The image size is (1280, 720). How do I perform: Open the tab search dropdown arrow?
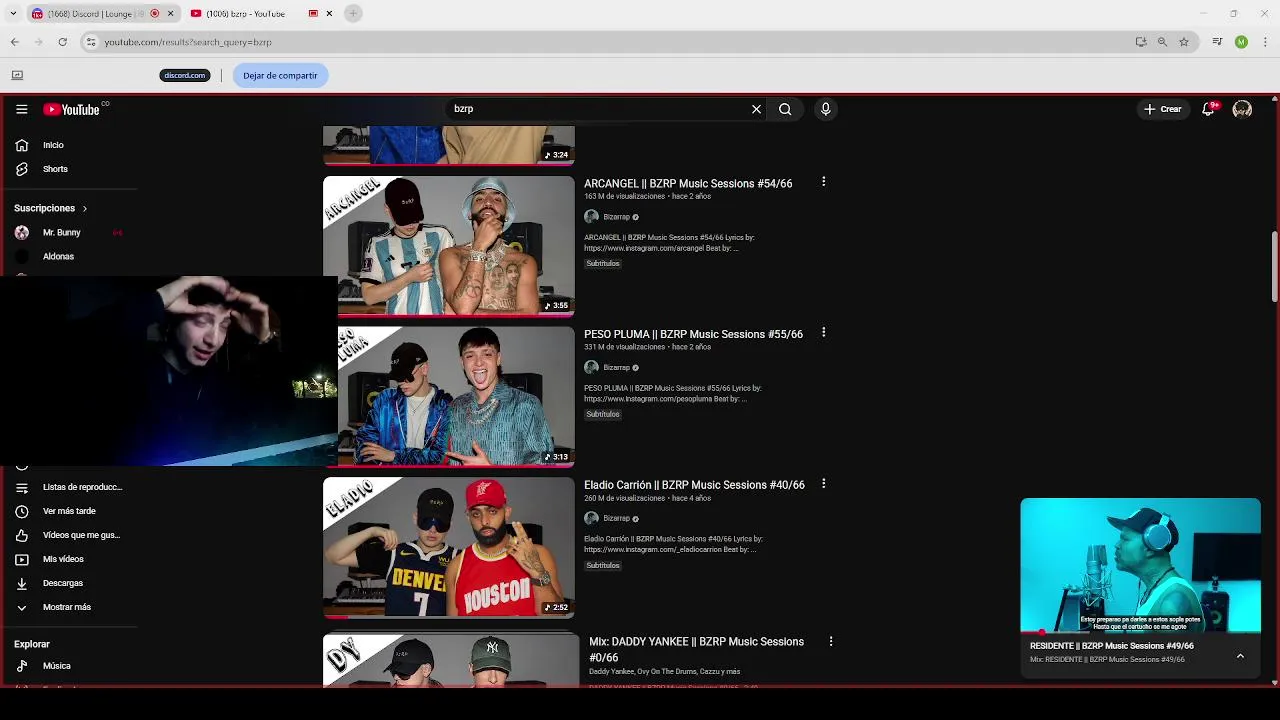point(12,13)
